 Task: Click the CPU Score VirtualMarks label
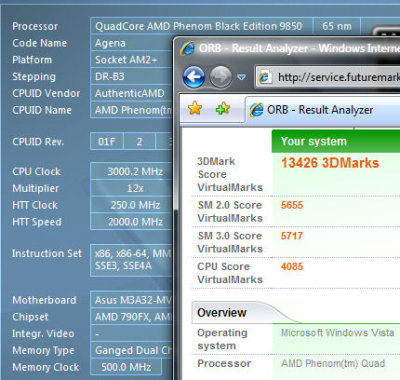click(x=230, y=273)
